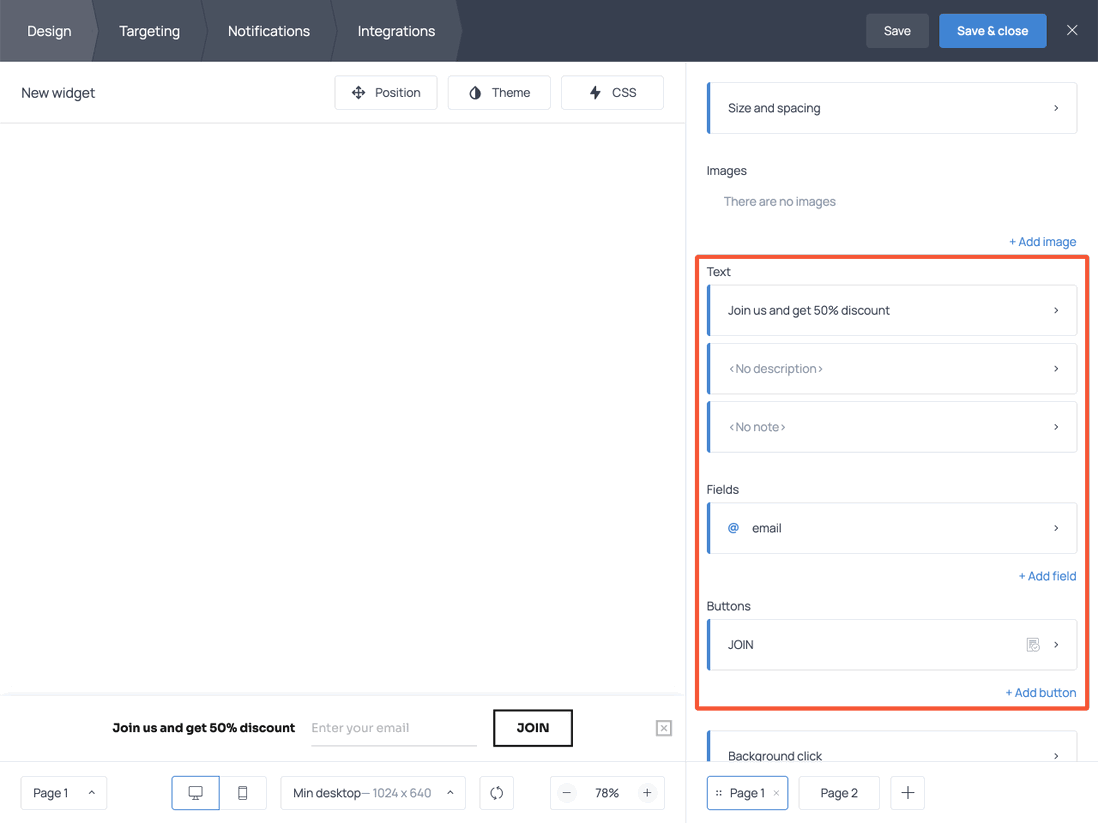This screenshot has width=1098, height=823.
Task: Click Save & close
Action: 992,30
